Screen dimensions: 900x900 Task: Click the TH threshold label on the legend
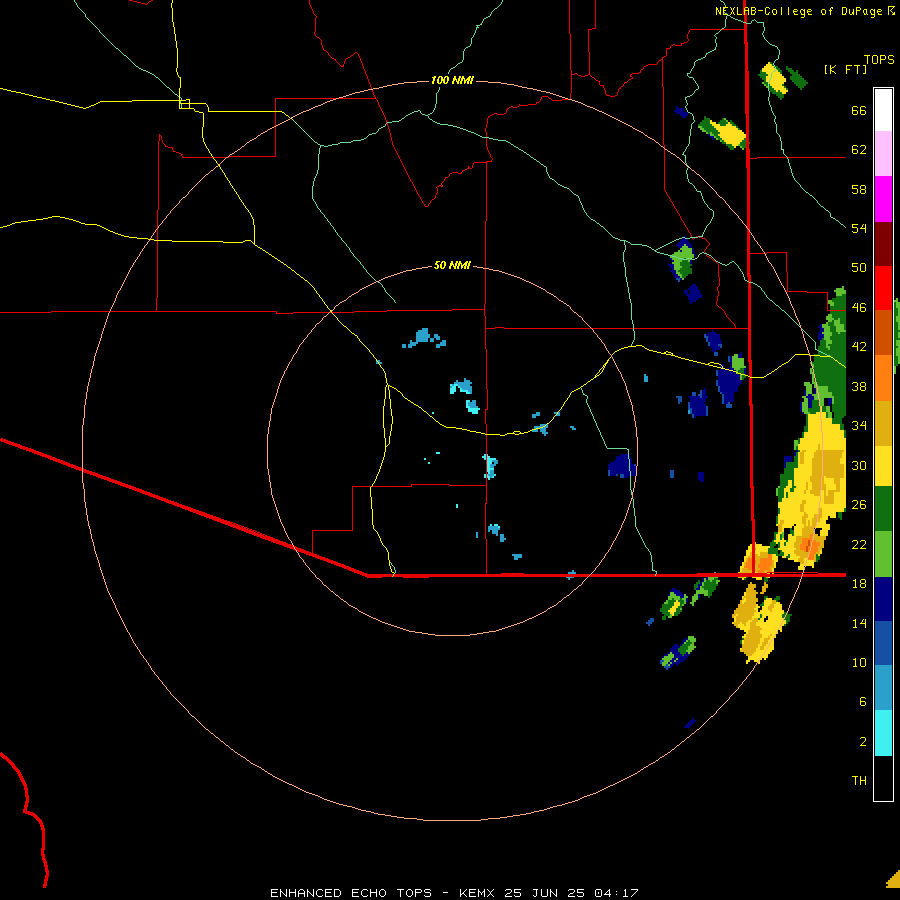click(859, 781)
